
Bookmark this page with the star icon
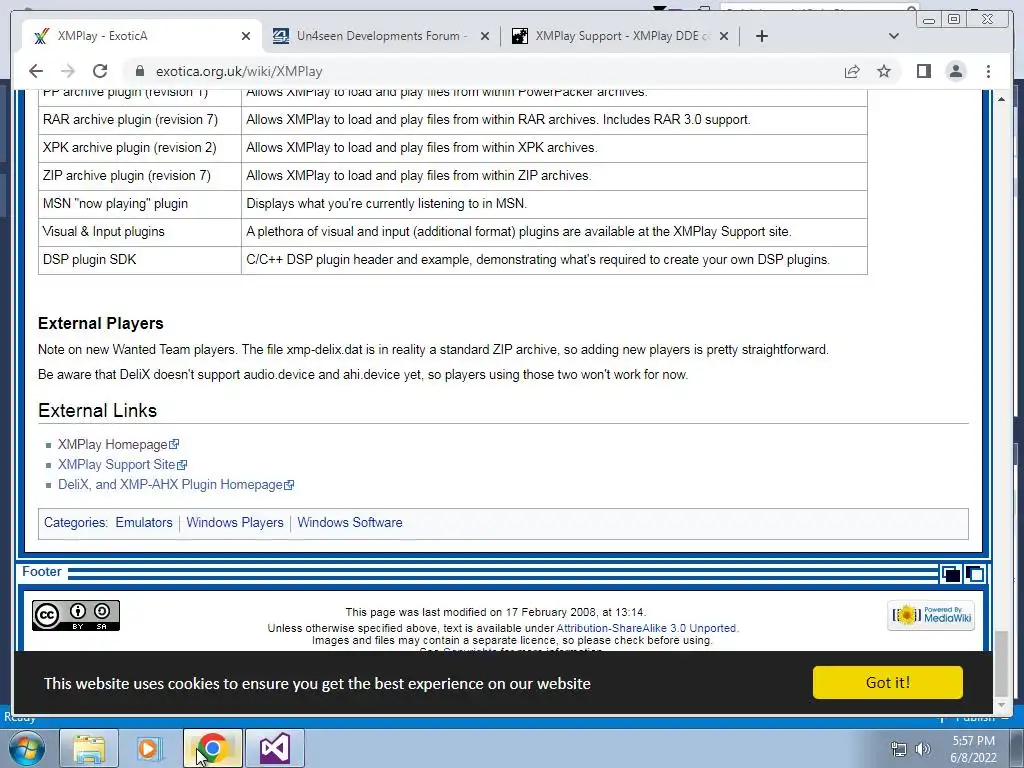coord(884,71)
